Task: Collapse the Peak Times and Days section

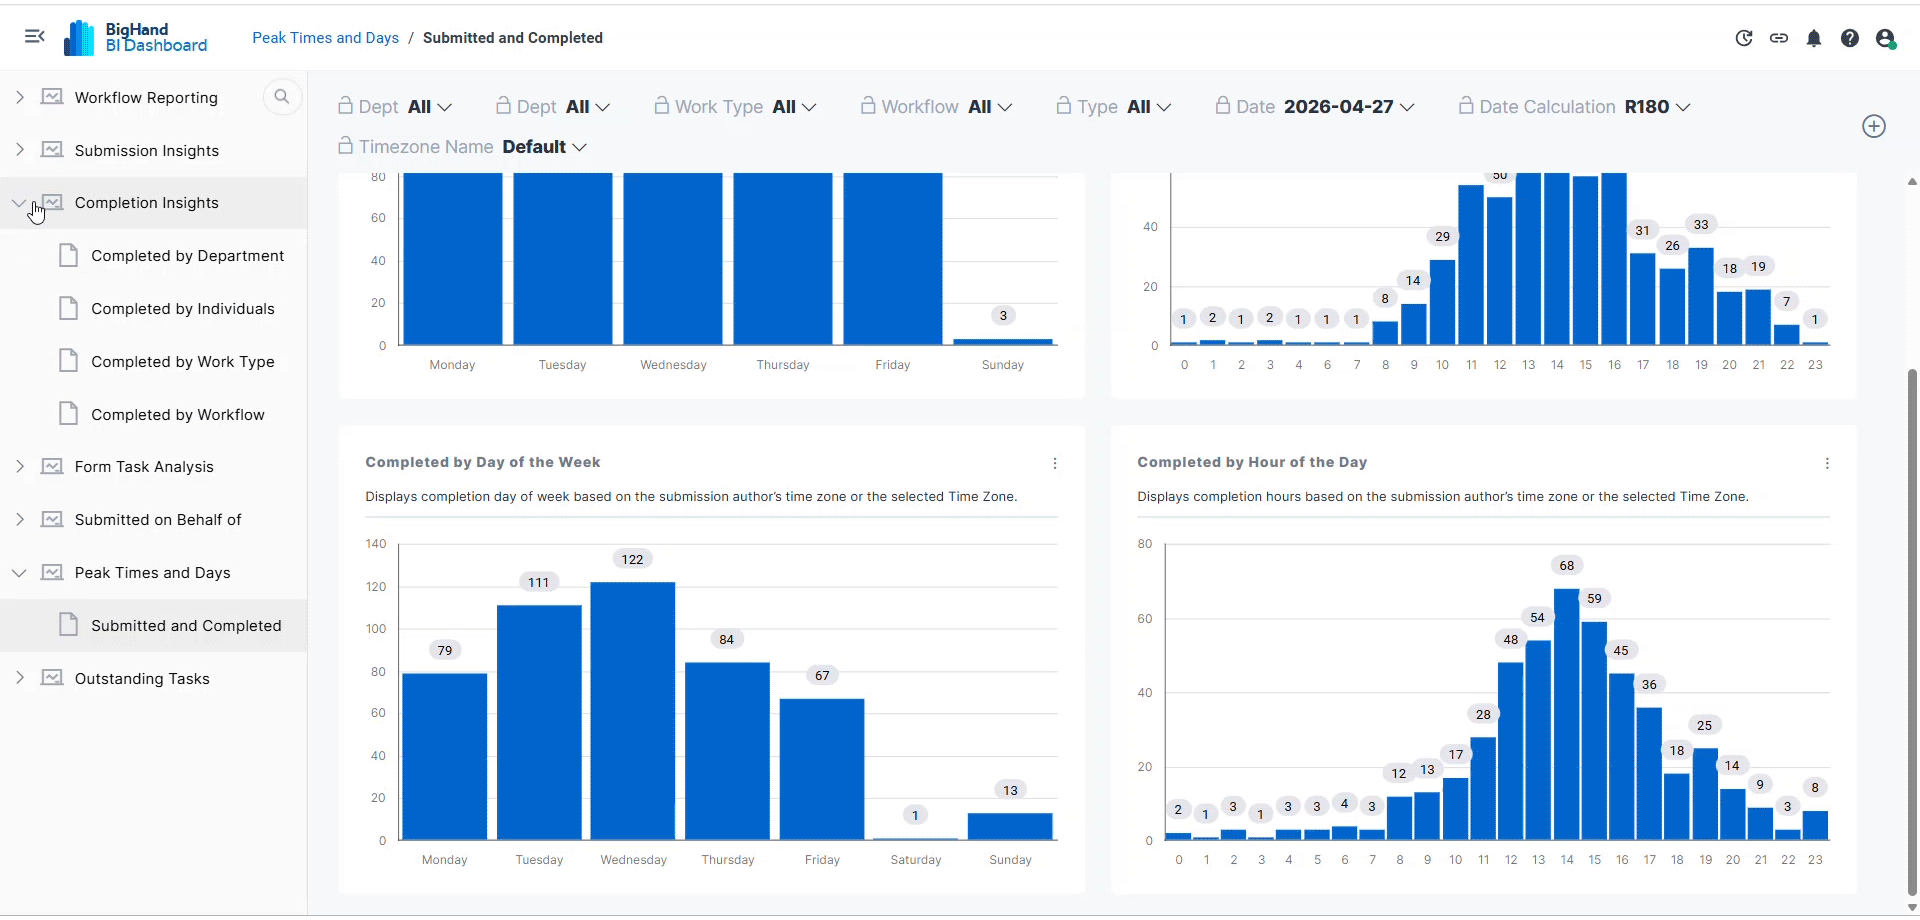Action: pyautogui.click(x=19, y=572)
